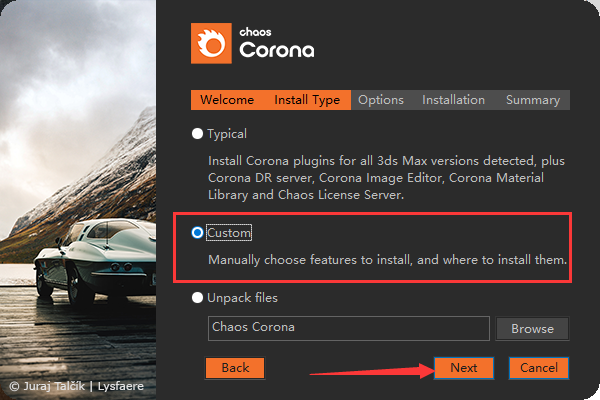Cancel the Corona installation
The width and height of the screenshot is (600, 400).
539,368
